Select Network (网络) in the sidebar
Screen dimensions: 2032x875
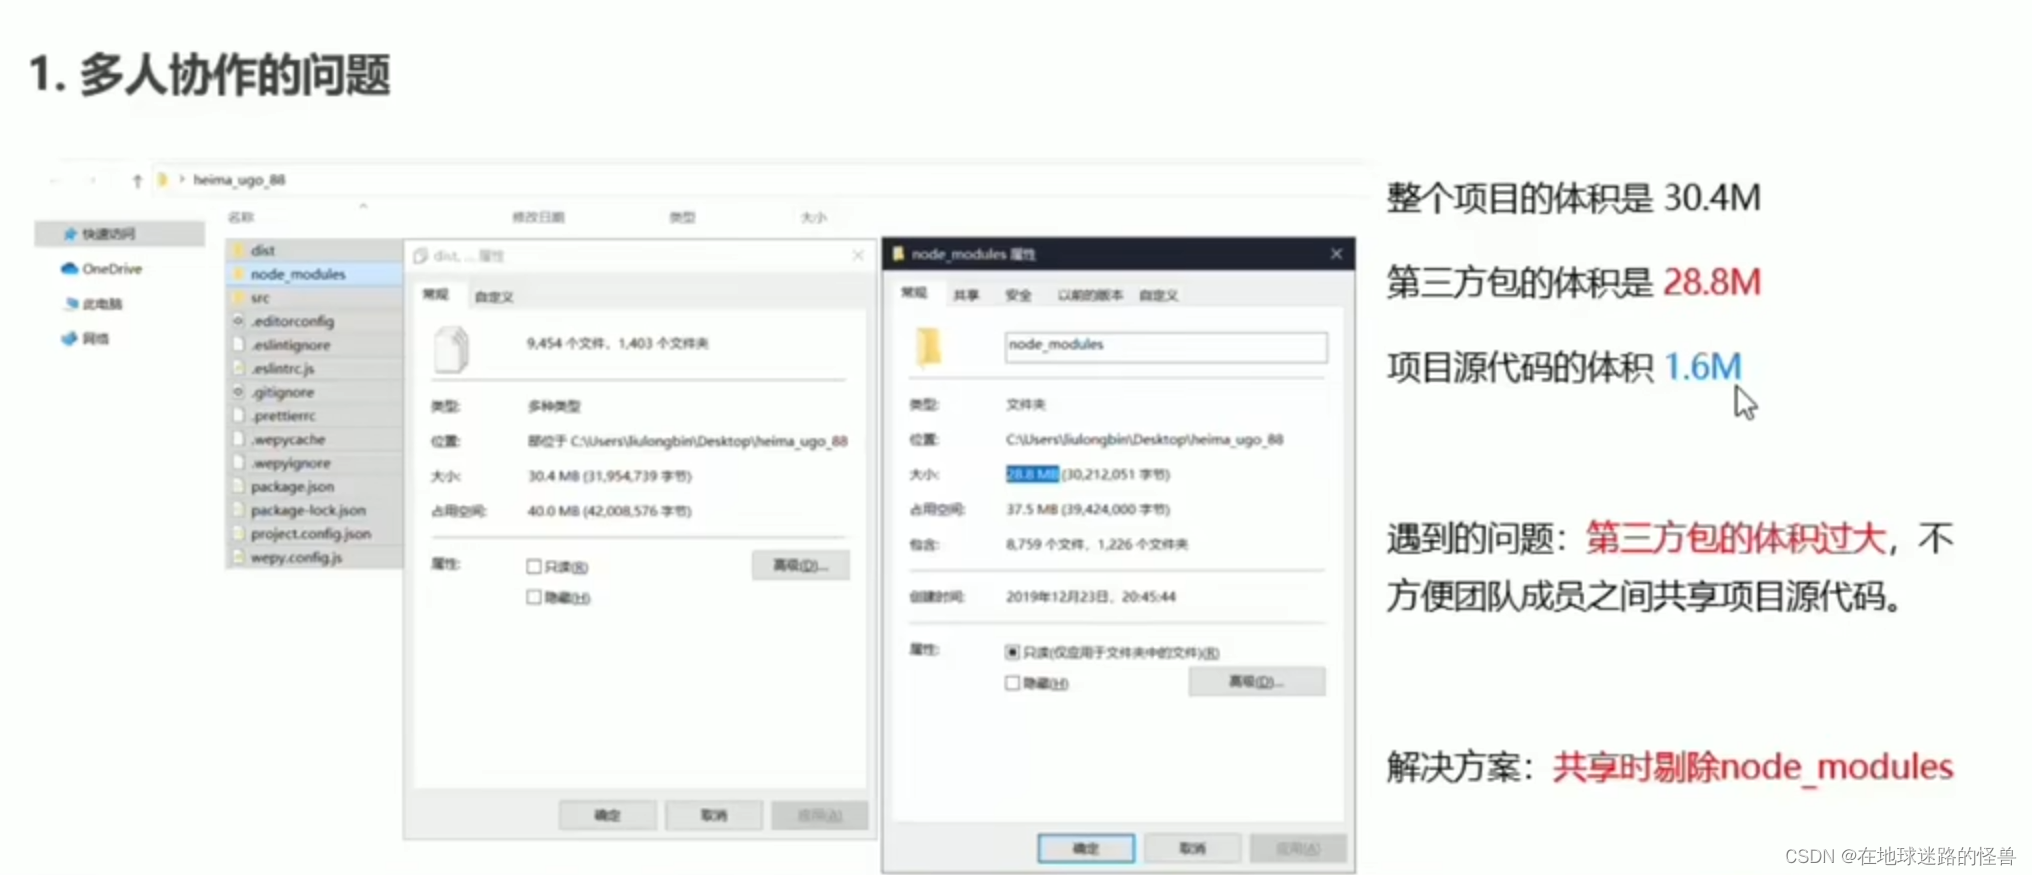tap(96, 339)
